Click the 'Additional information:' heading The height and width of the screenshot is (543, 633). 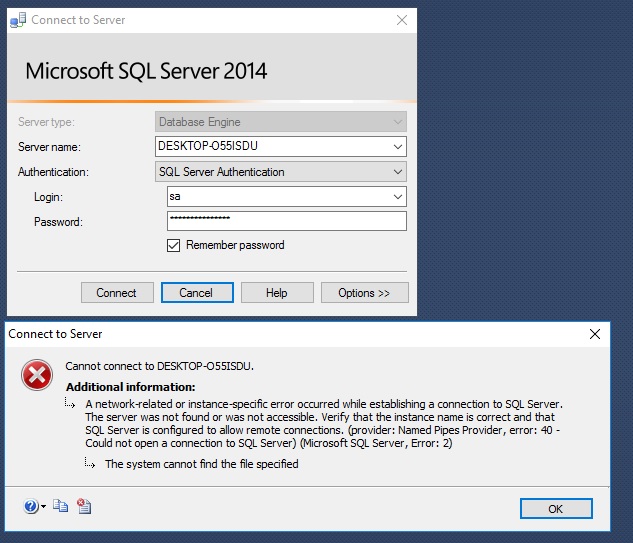point(130,387)
